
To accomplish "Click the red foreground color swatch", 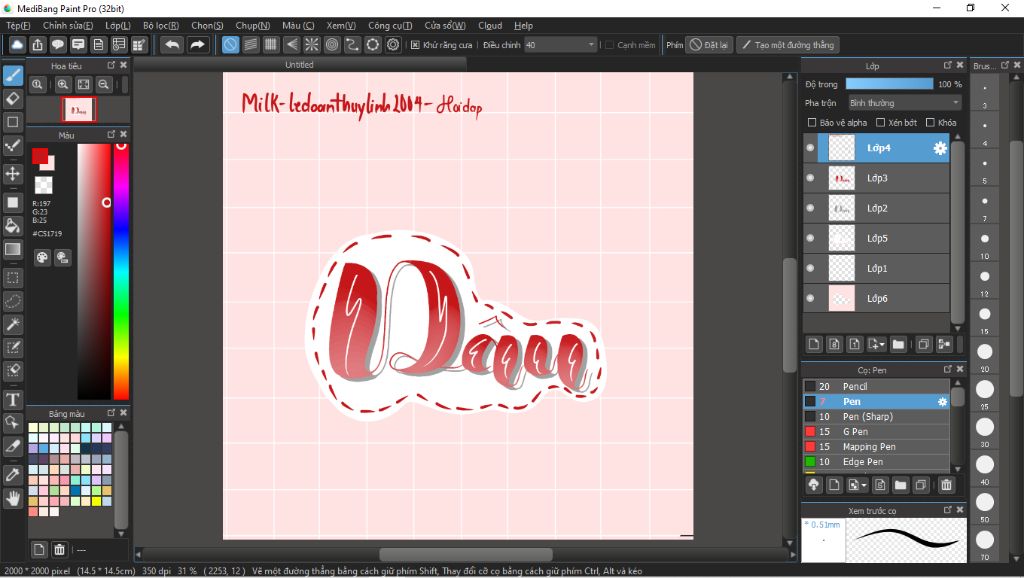I will click(x=39, y=156).
